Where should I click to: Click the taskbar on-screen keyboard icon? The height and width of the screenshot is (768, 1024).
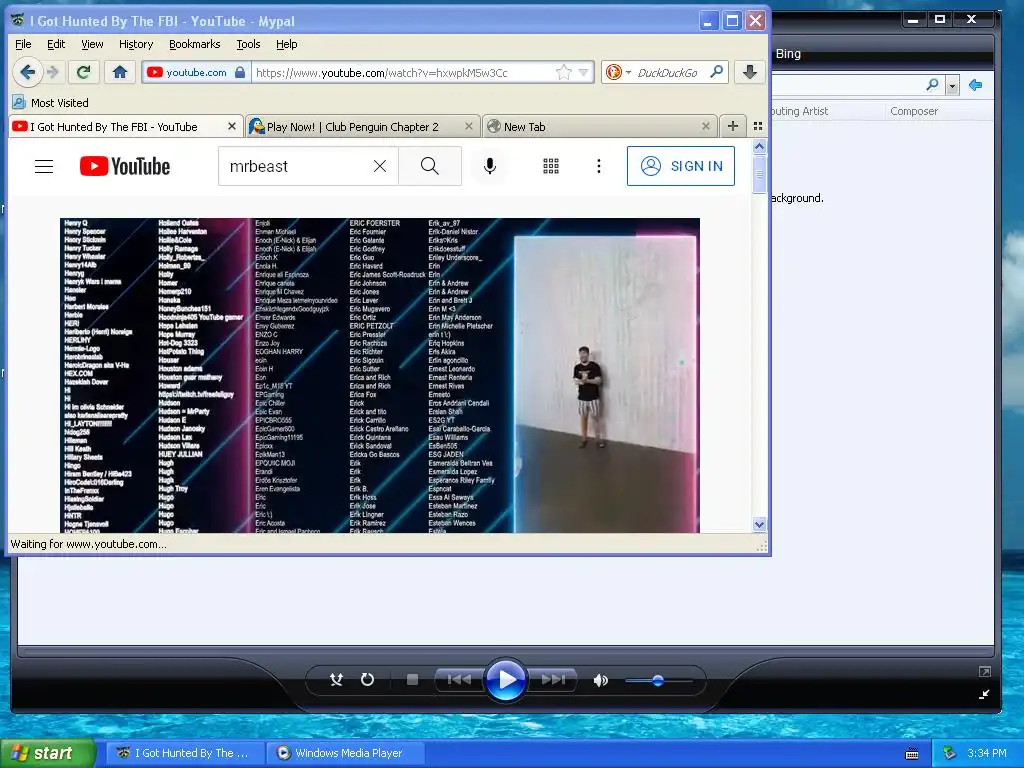(x=912, y=754)
